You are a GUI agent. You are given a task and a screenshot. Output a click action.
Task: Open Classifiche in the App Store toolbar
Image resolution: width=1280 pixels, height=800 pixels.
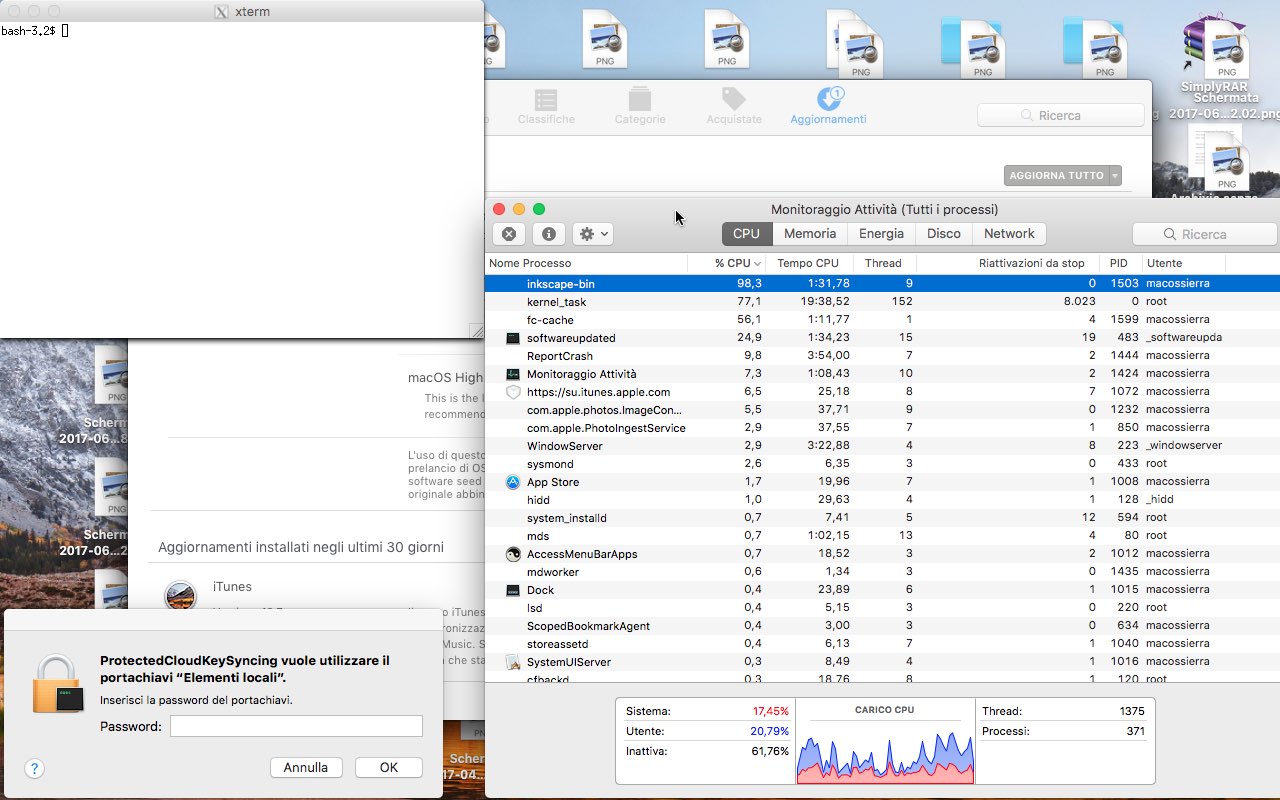tap(546, 107)
